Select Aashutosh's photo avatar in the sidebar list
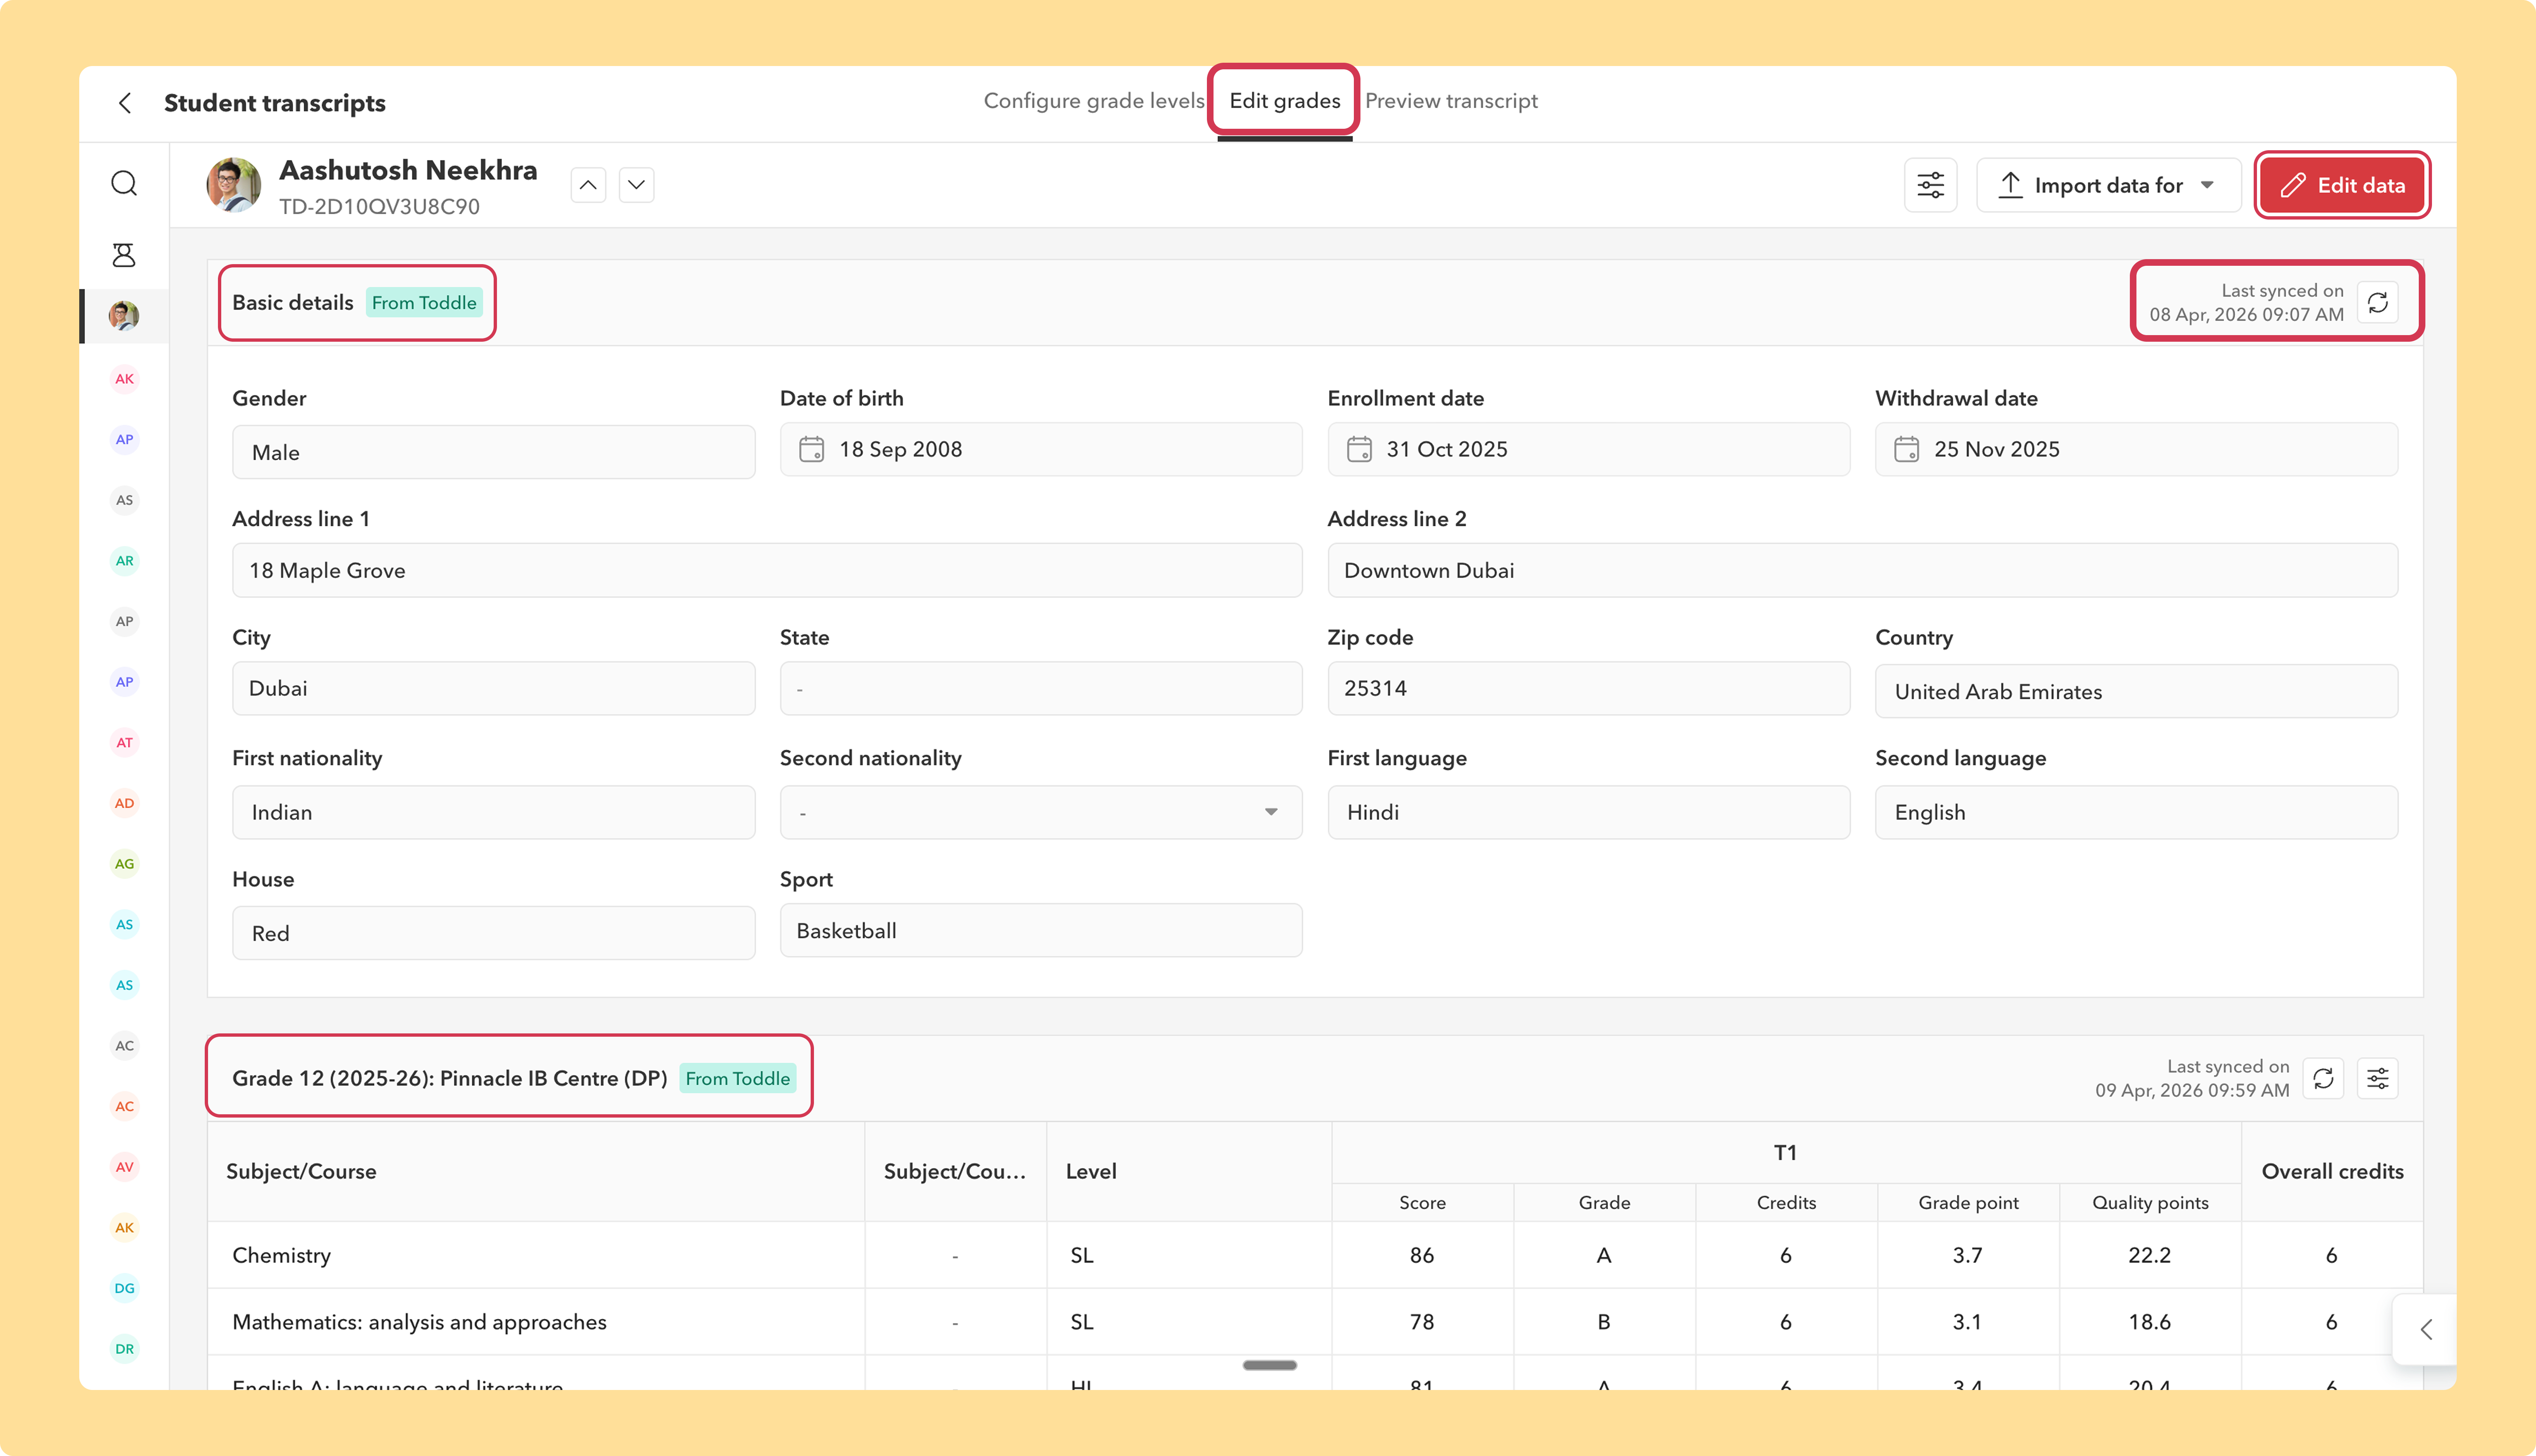The image size is (2536, 1456). 124,316
